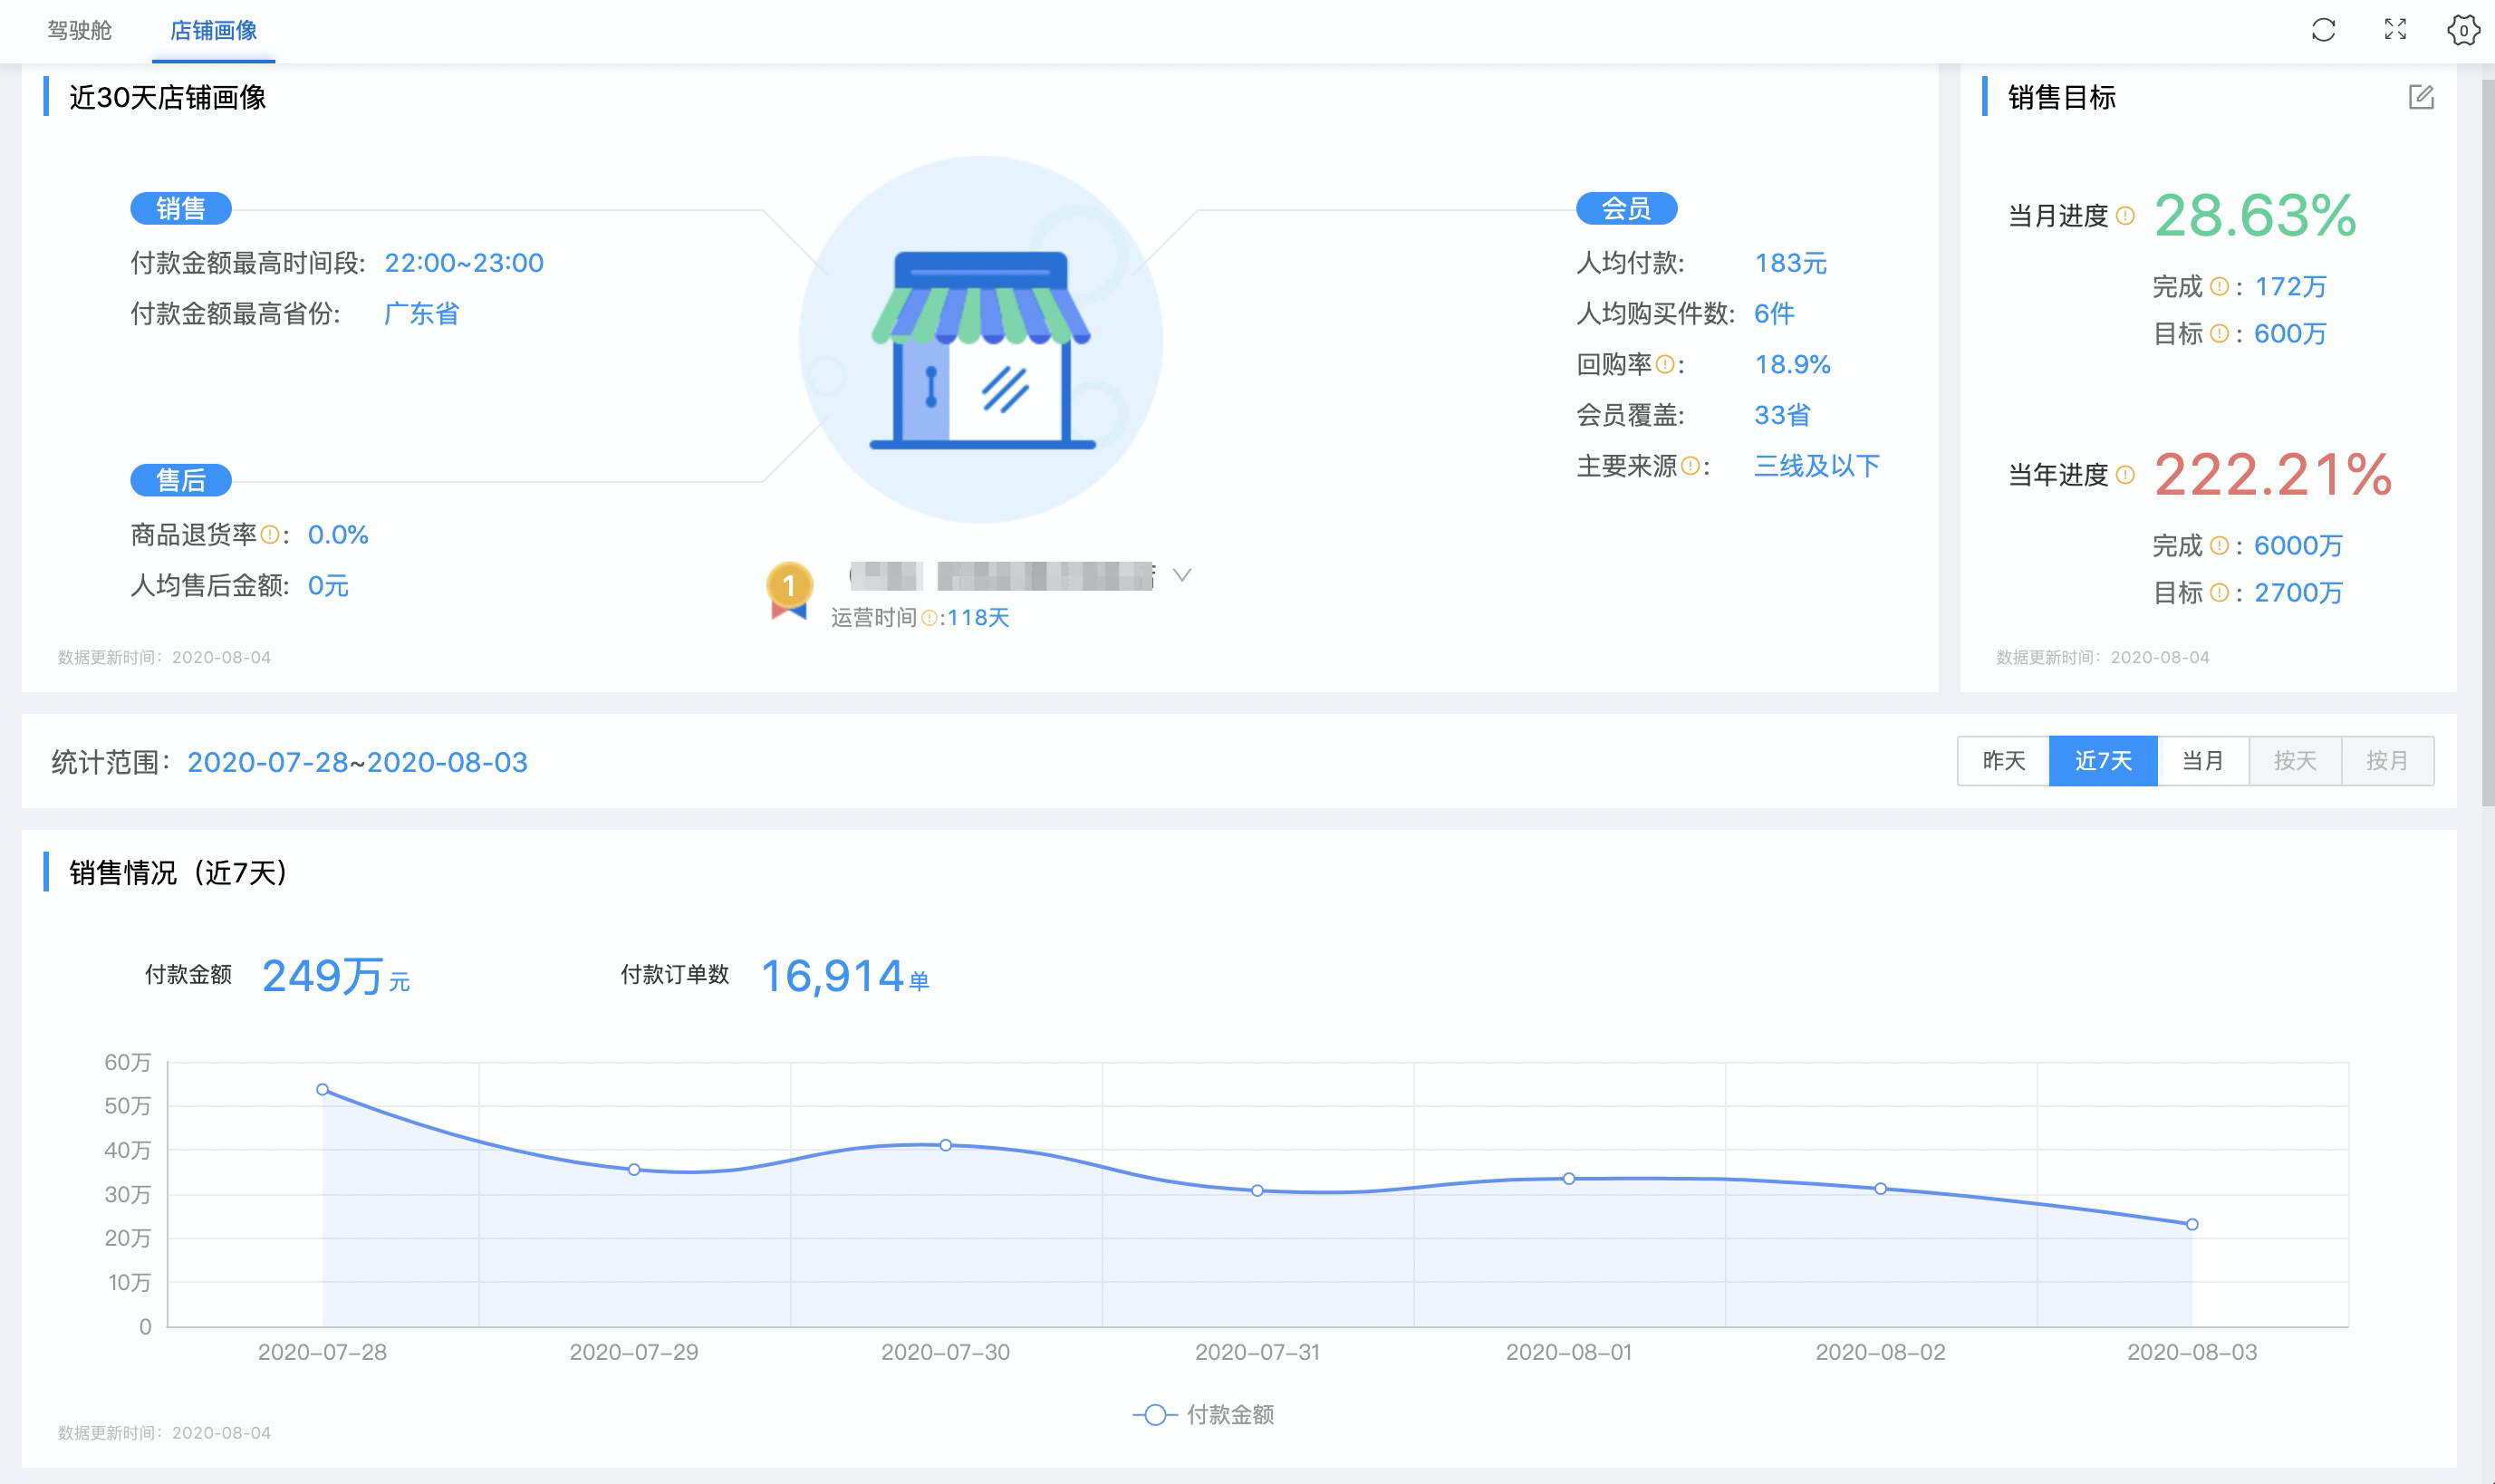Click info icon next to 当年进度

(x=2126, y=475)
